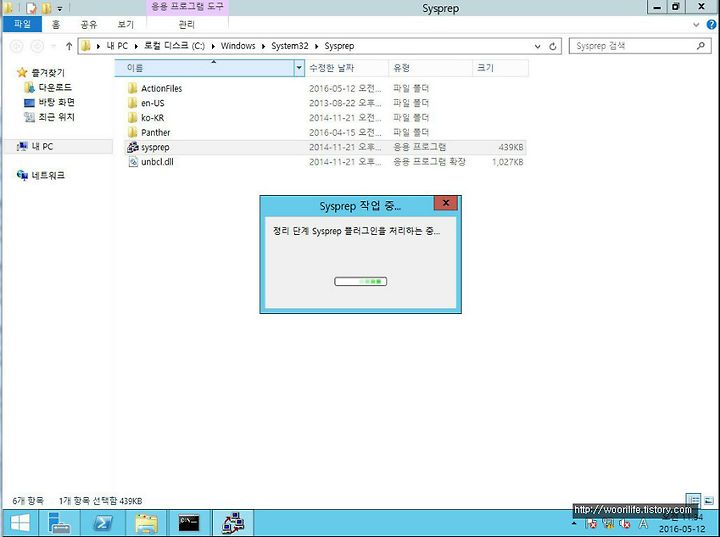
Task: Click the 439KB size cell
Action: click(511, 147)
